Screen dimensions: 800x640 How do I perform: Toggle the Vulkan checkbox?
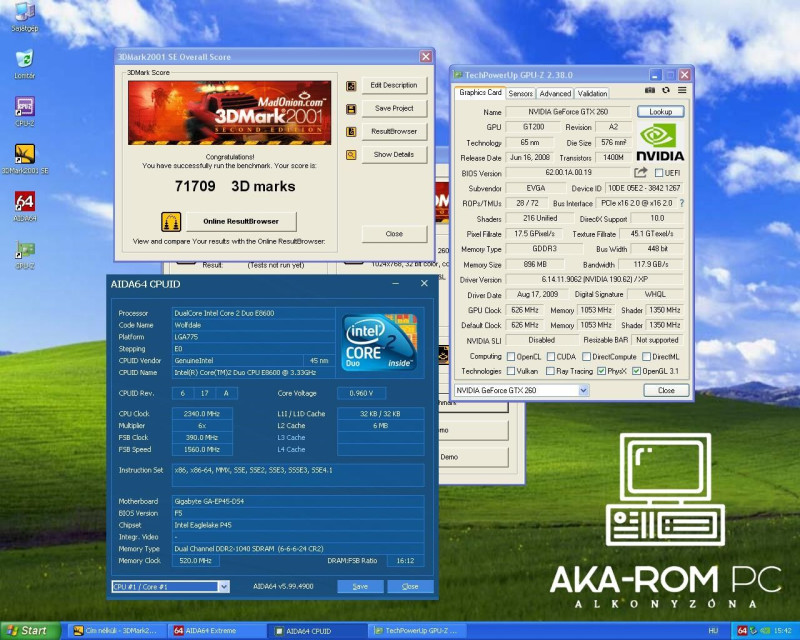[511, 371]
